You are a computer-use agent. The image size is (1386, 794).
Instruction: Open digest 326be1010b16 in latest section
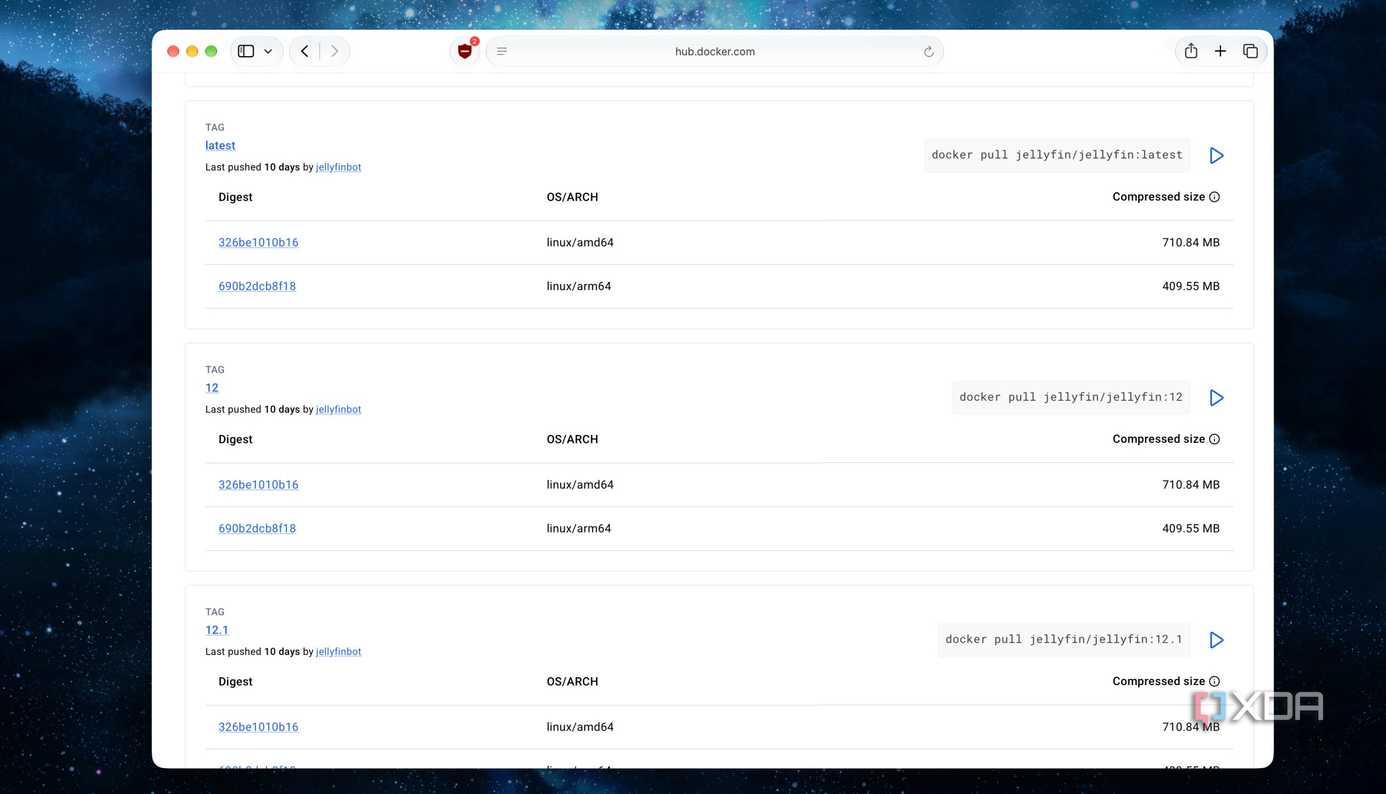point(258,242)
